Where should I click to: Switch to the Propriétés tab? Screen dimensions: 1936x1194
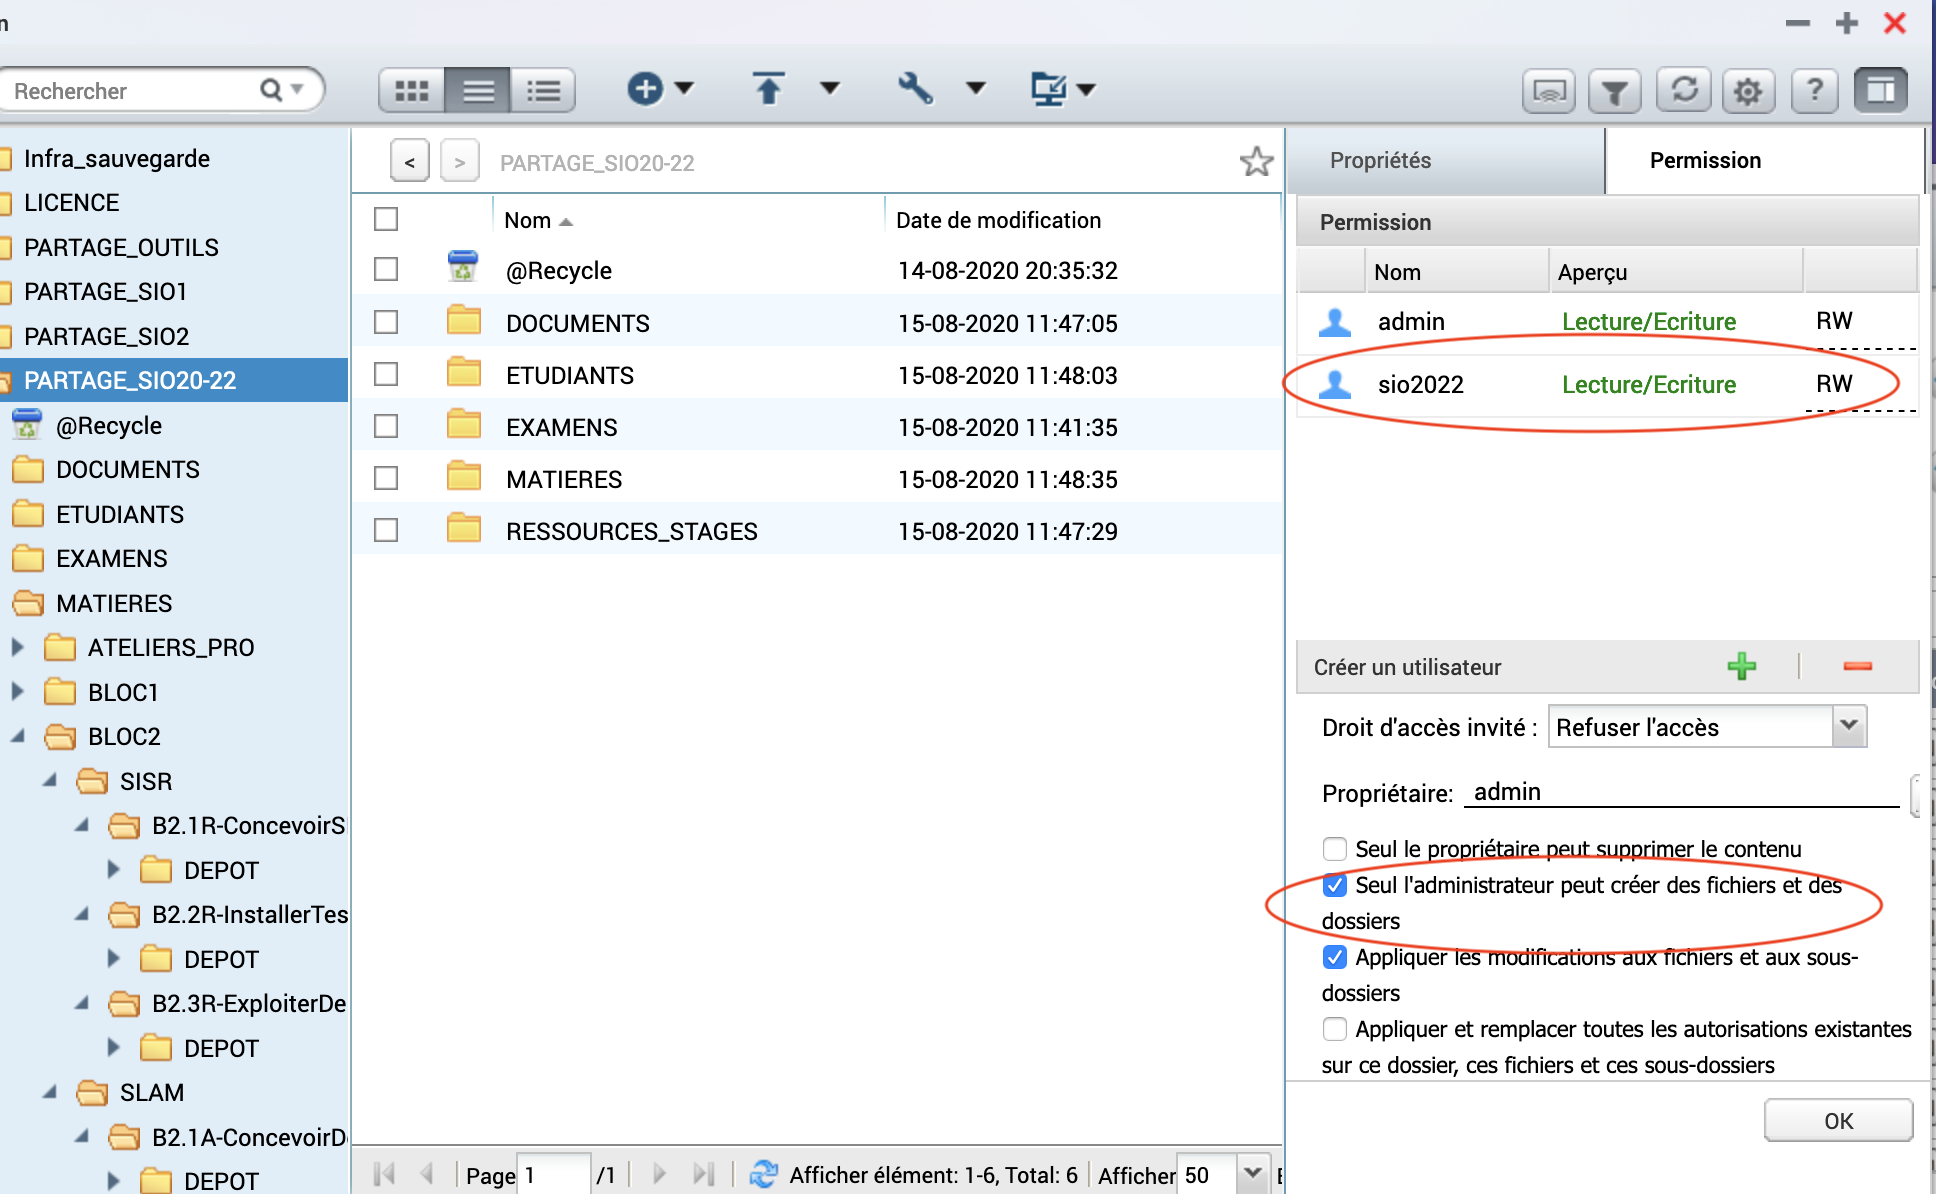point(1380,161)
